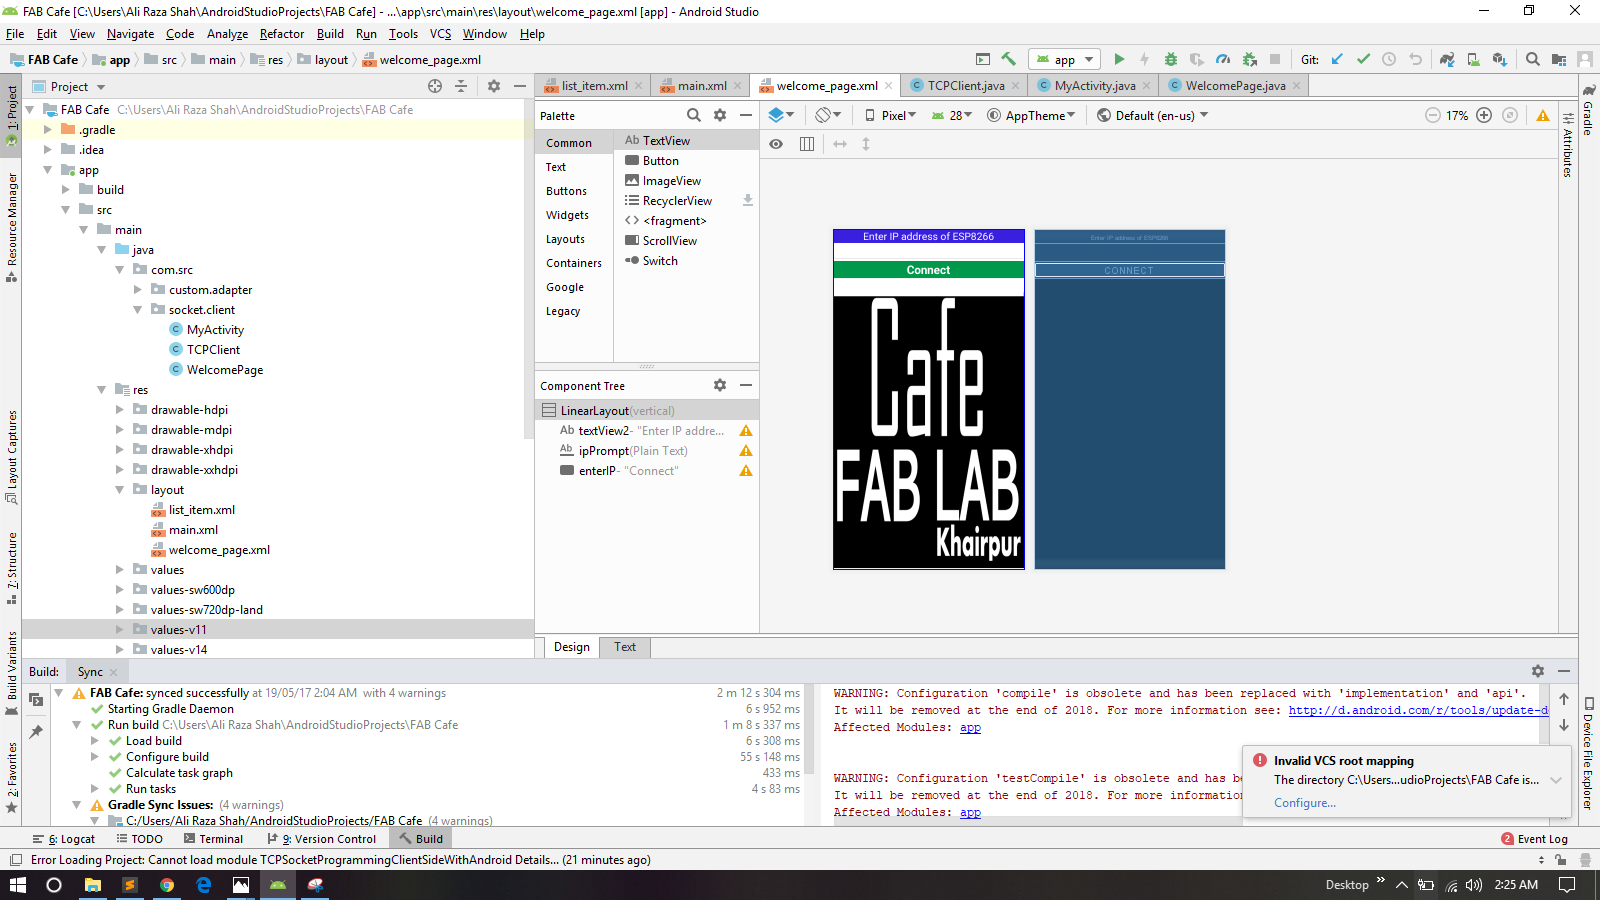Open the Default (en-us) locale dropdown
Image resolution: width=1600 pixels, height=900 pixels.
1153,115
